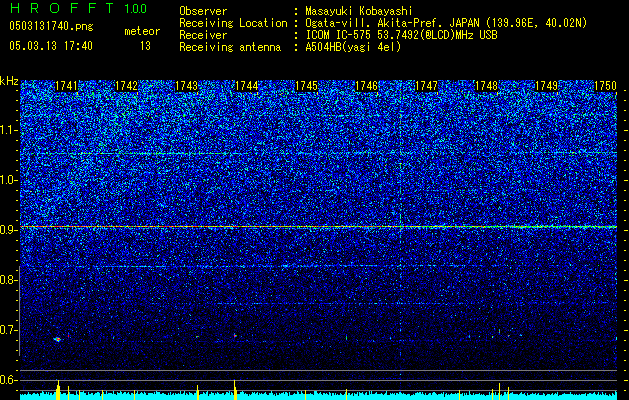This screenshot has width=629, height=400.
Task: Click the Receiver field label
Action: (203, 35)
